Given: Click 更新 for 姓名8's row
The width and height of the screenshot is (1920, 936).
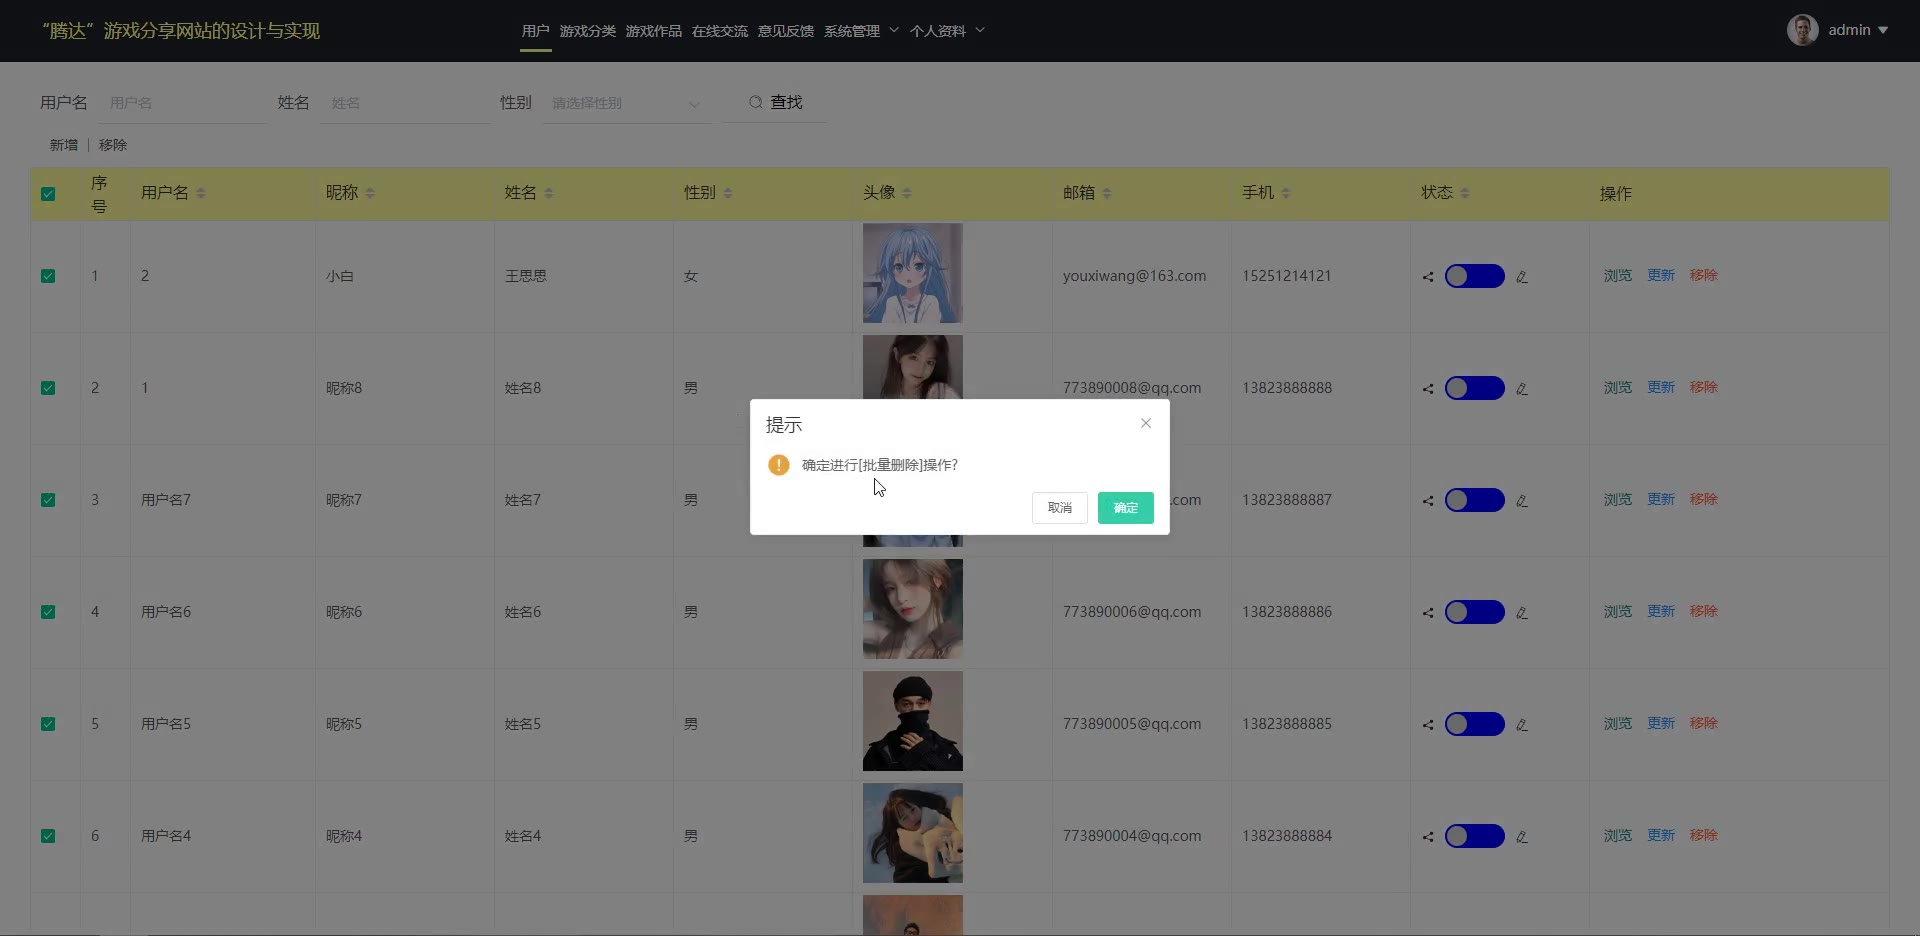Looking at the screenshot, I should pos(1661,387).
